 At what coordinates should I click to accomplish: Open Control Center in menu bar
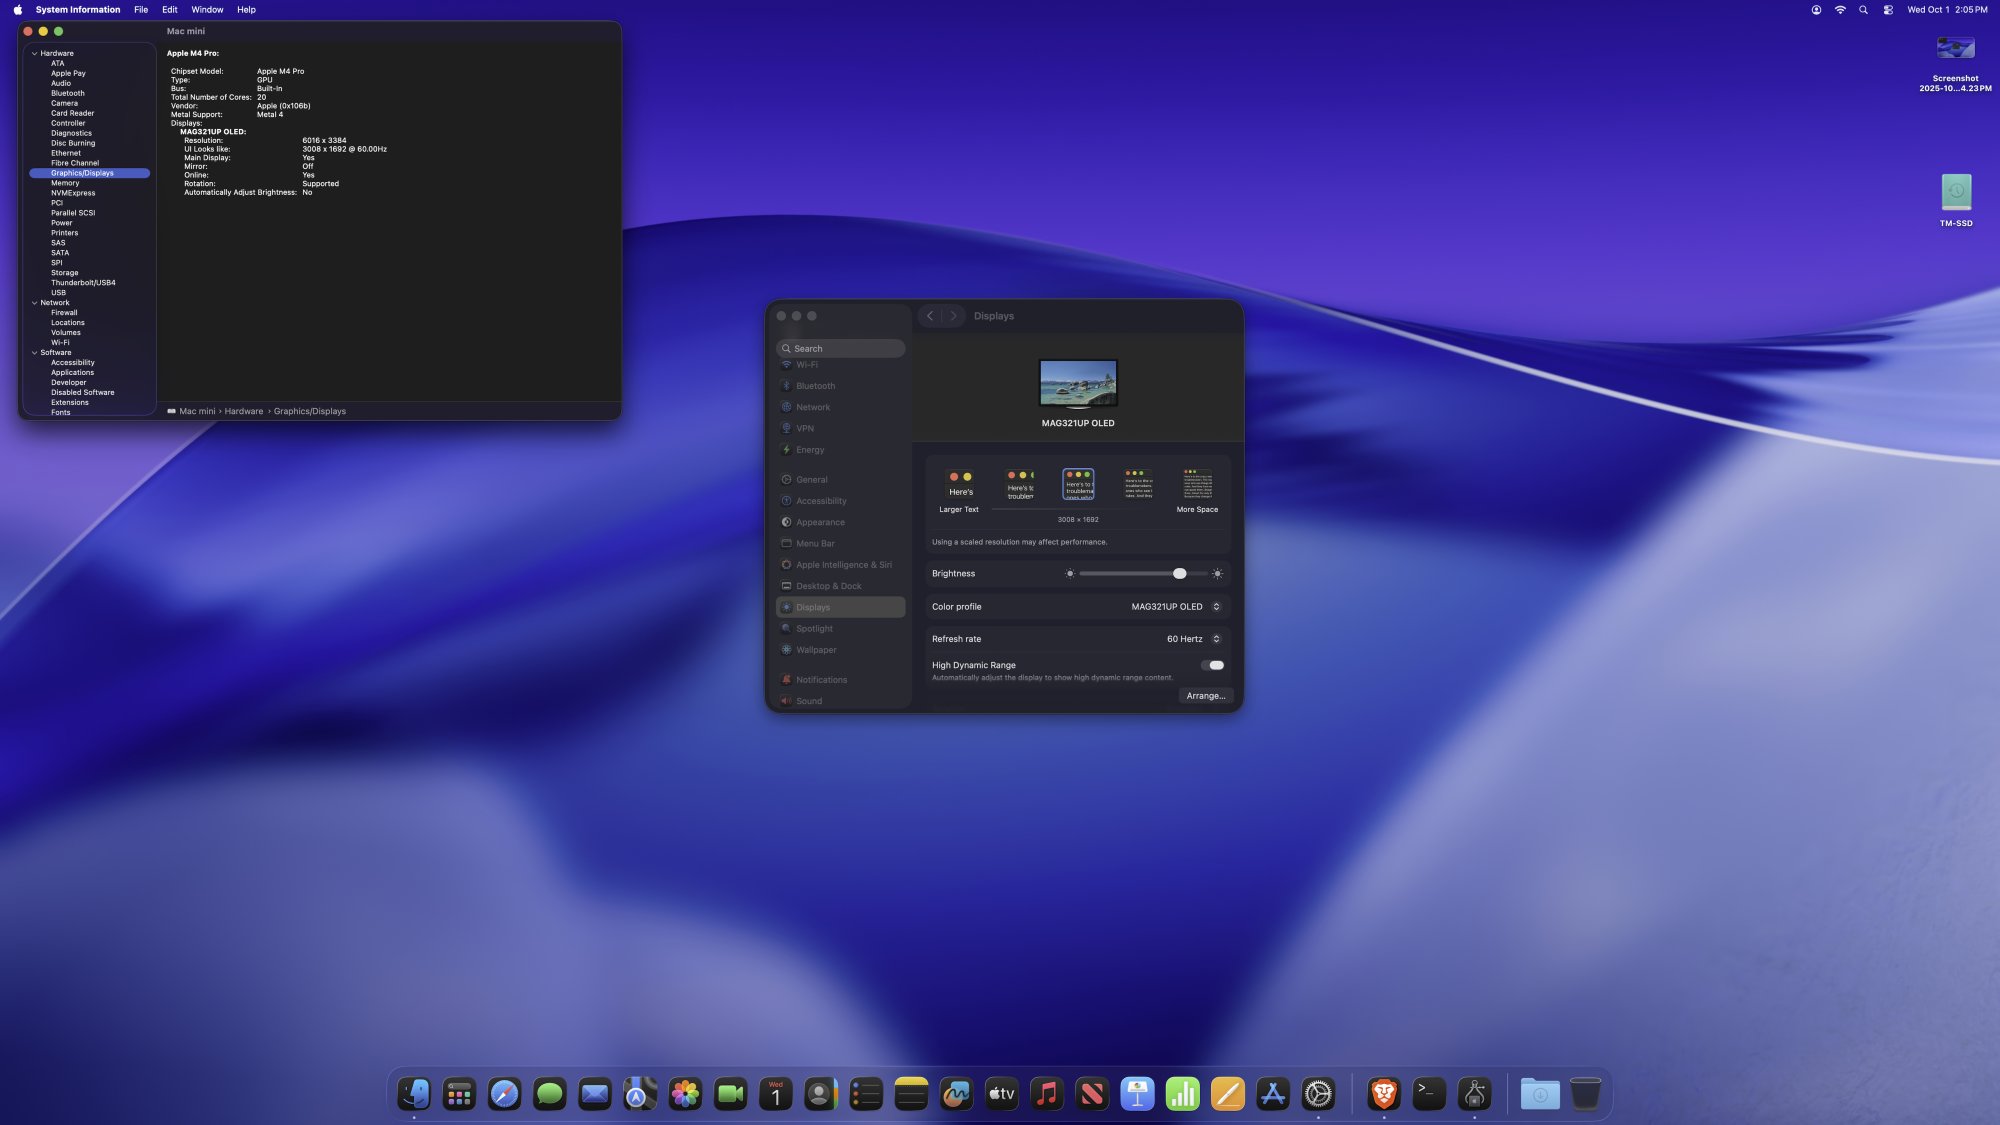pyautogui.click(x=1888, y=10)
